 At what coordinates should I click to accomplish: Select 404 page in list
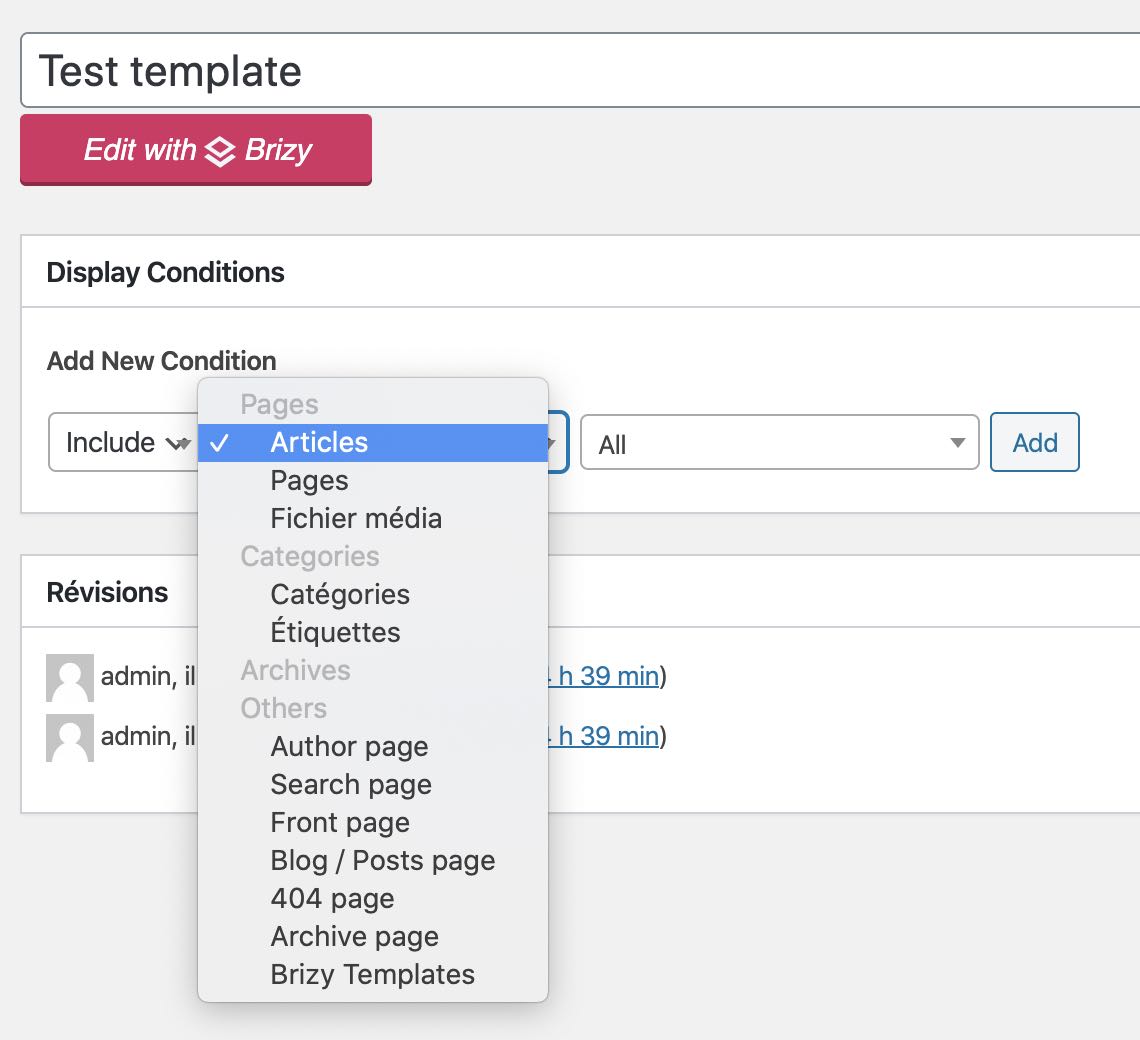(332, 899)
